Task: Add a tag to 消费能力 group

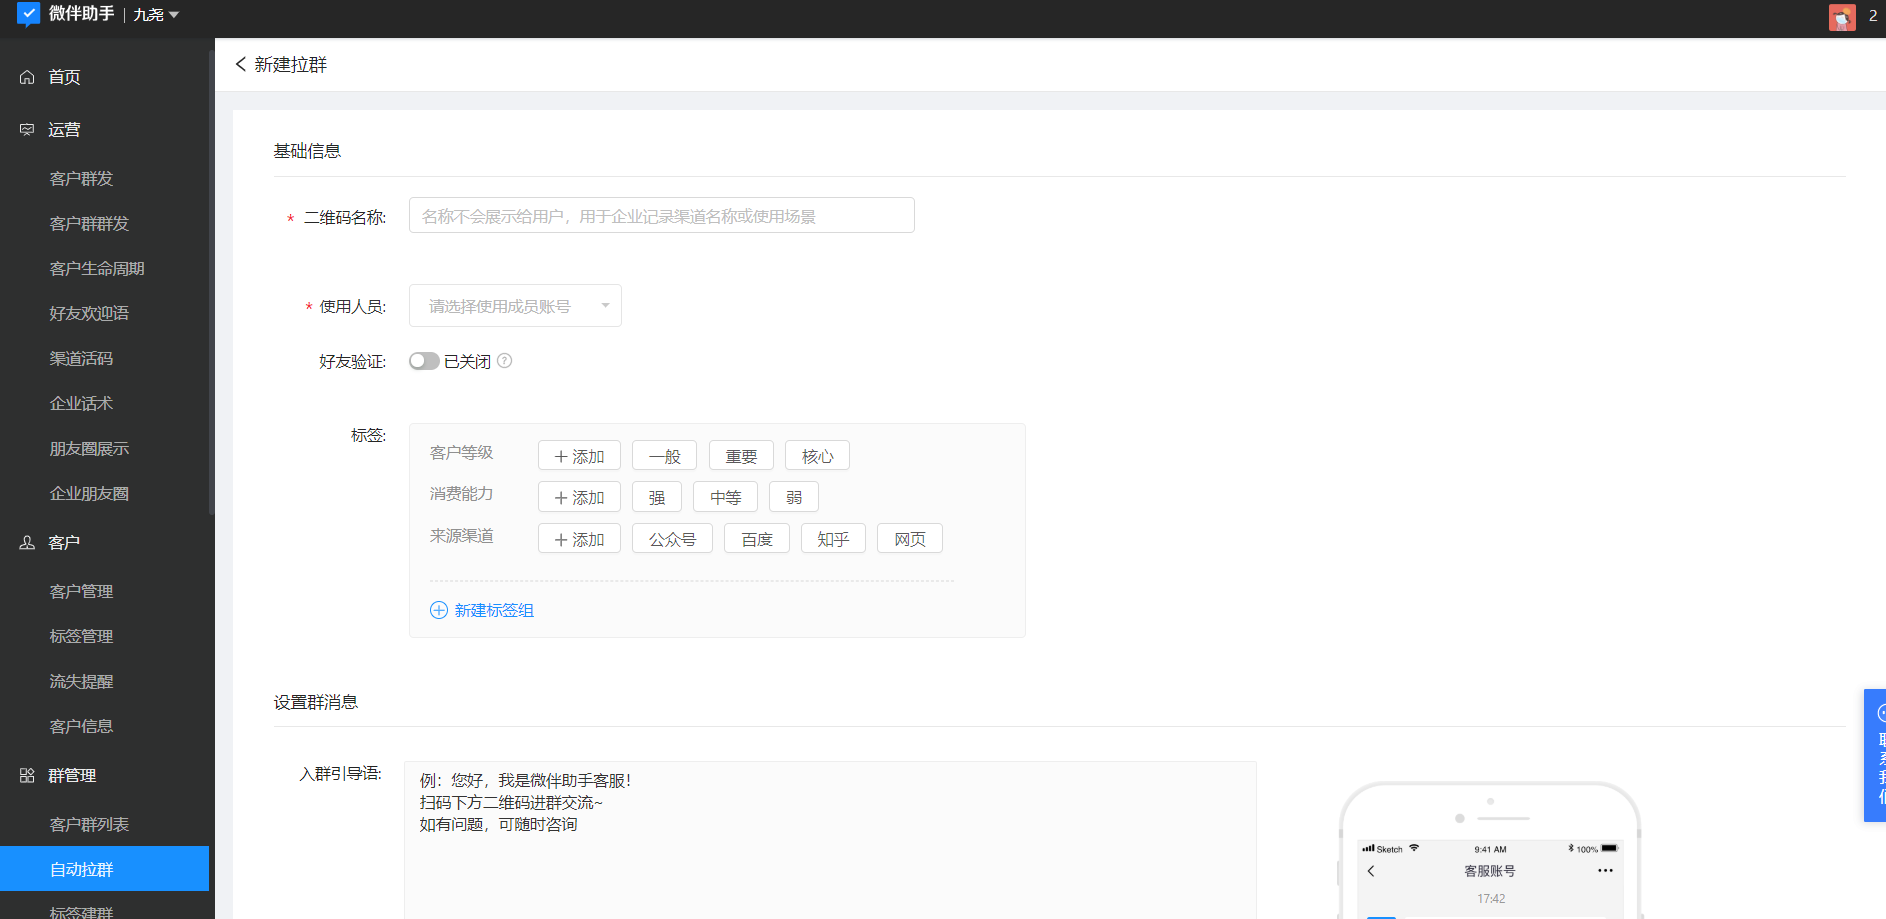Action: click(x=579, y=497)
